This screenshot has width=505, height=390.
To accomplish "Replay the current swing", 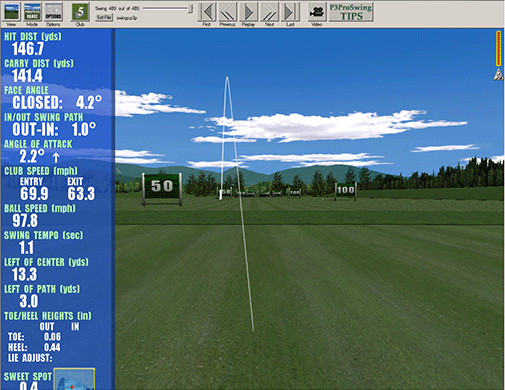I will (x=249, y=12).
